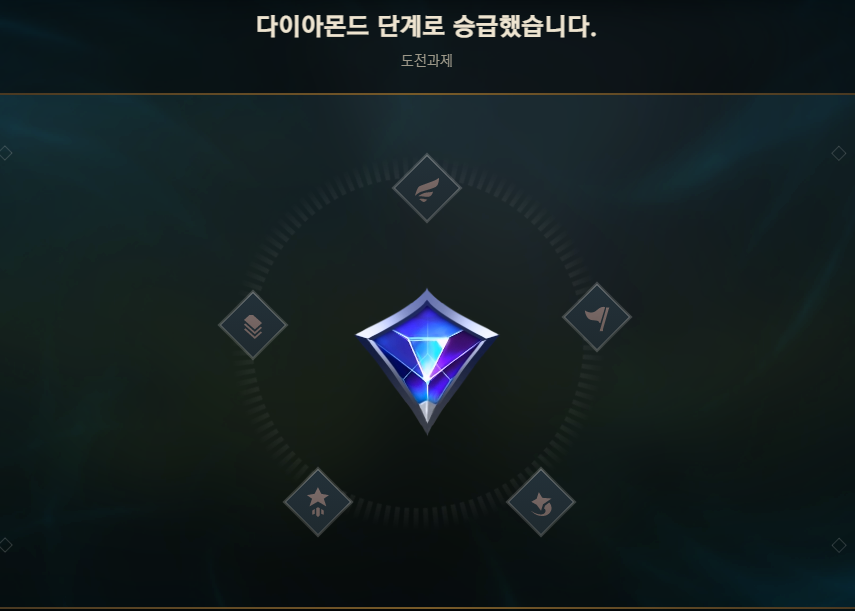This screenshot has height=611, width=855.
Task: Select the star-with-bars Veterancy icon
Action: click(318, 502)
